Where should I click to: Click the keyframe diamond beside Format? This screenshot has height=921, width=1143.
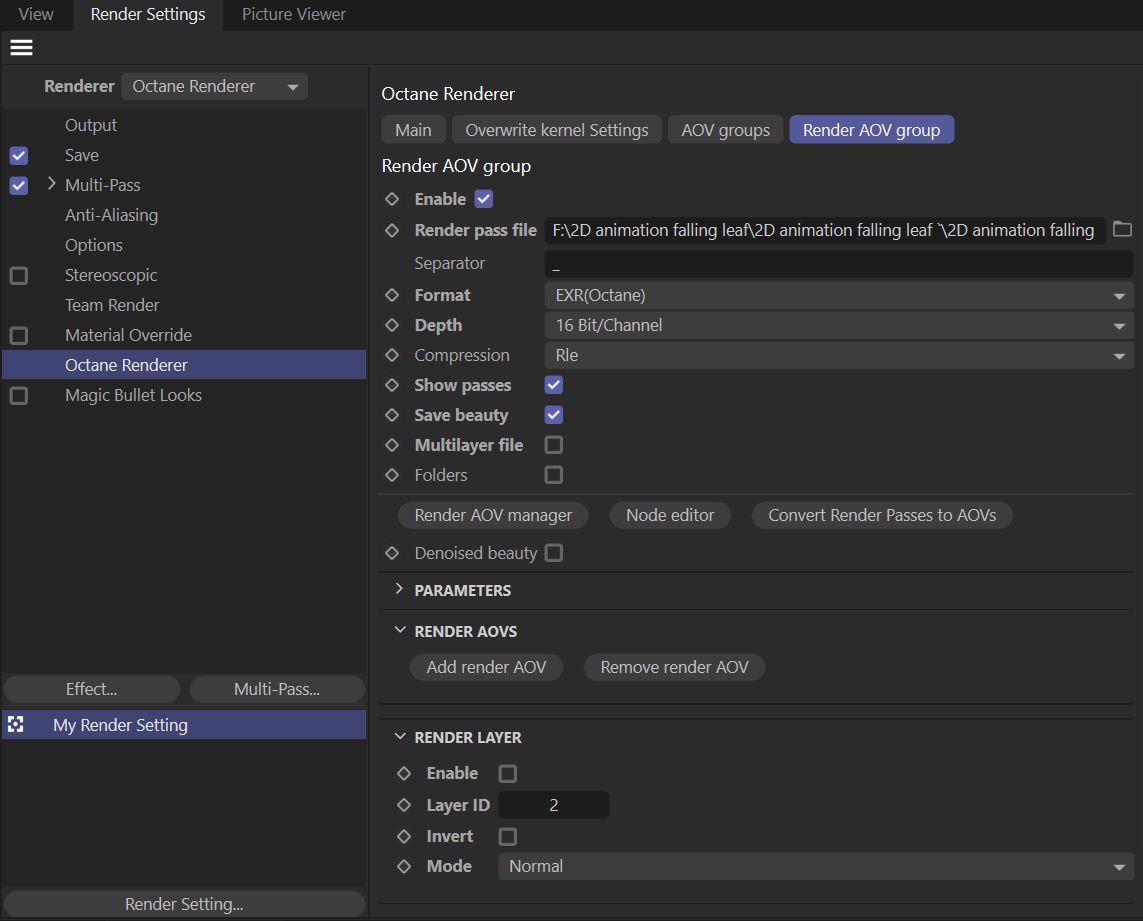click(392, 295)
